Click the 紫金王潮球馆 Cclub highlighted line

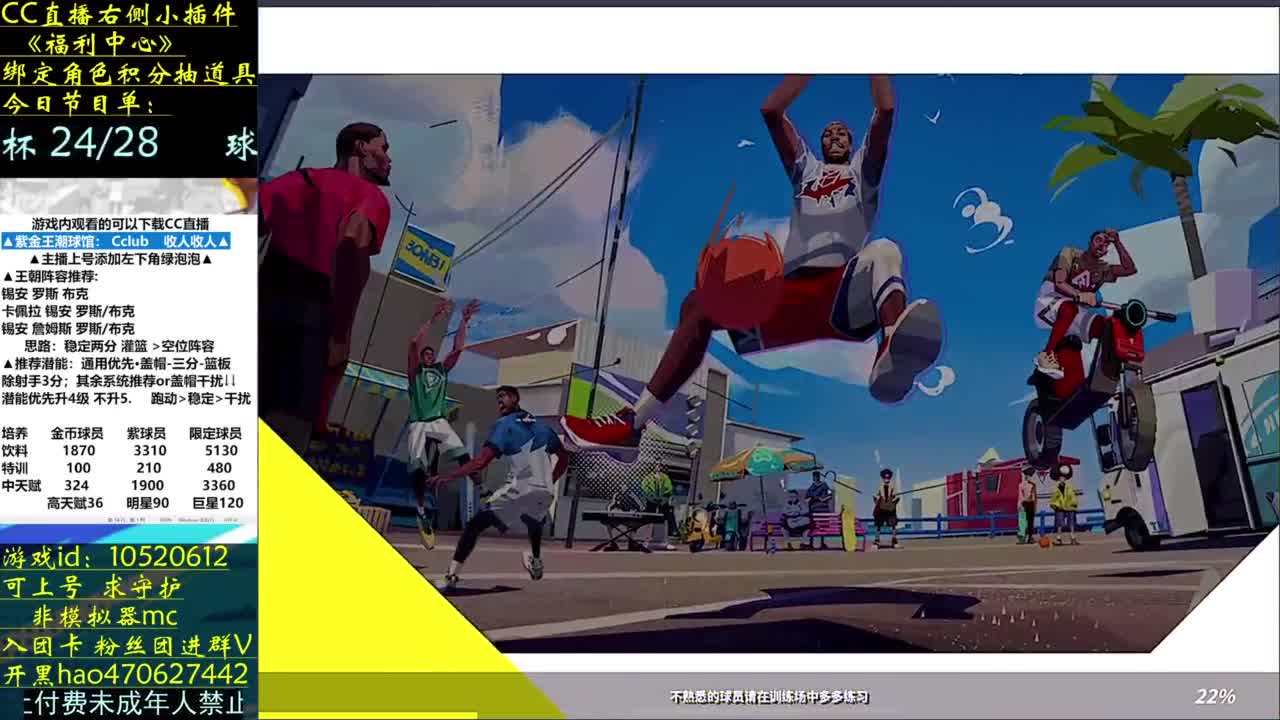(116, 241)
